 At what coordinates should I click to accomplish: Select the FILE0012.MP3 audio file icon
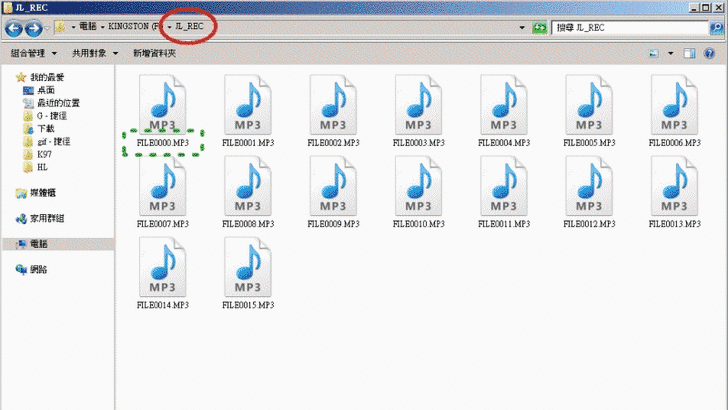coord(589,186)
